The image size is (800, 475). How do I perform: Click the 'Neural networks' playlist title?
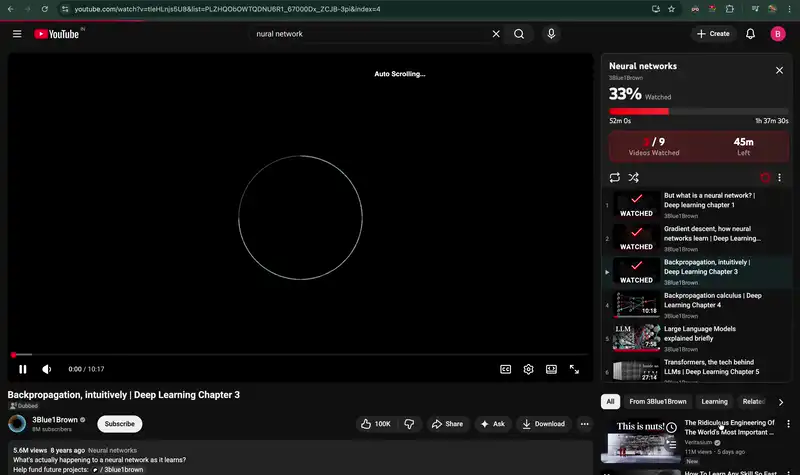pos(642,66)
